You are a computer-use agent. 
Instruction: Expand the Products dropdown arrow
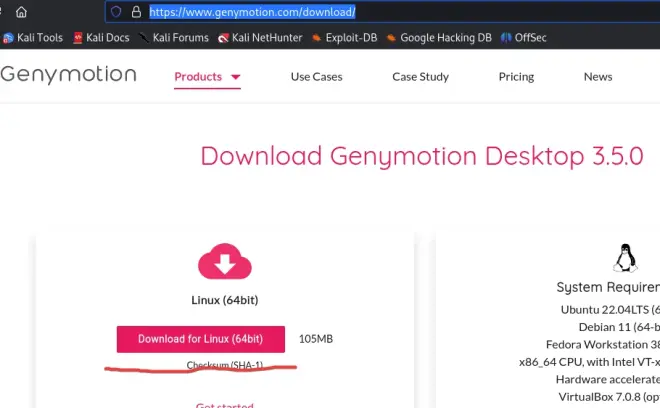236,77
